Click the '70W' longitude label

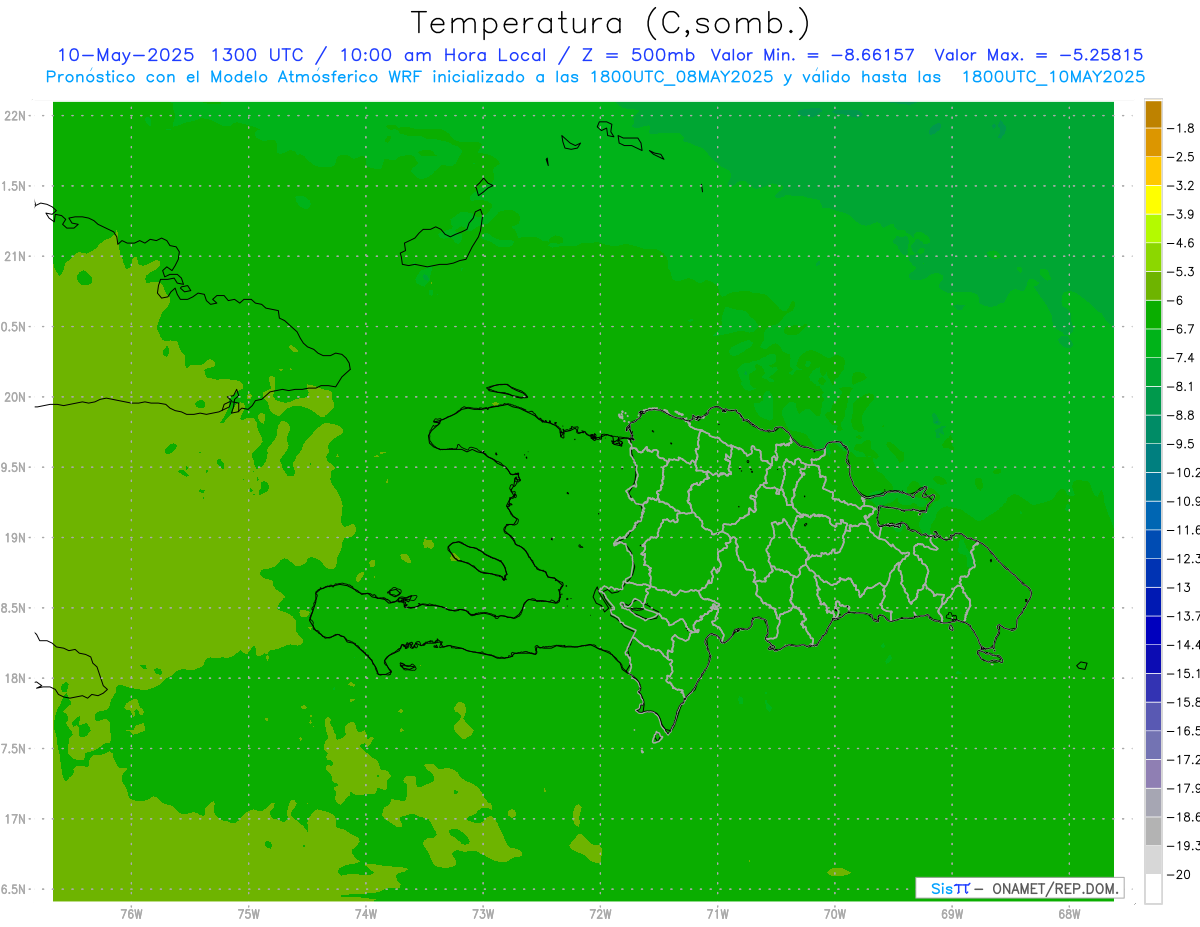(x=835, y=914)
